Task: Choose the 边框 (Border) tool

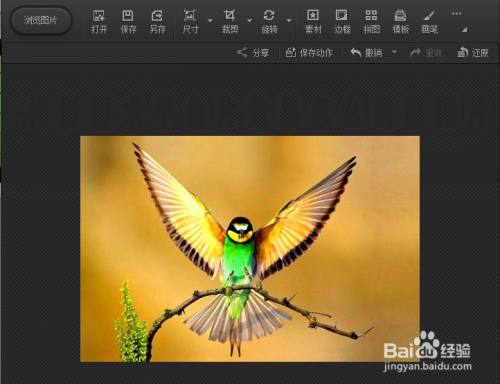Action: click(342, 21)
